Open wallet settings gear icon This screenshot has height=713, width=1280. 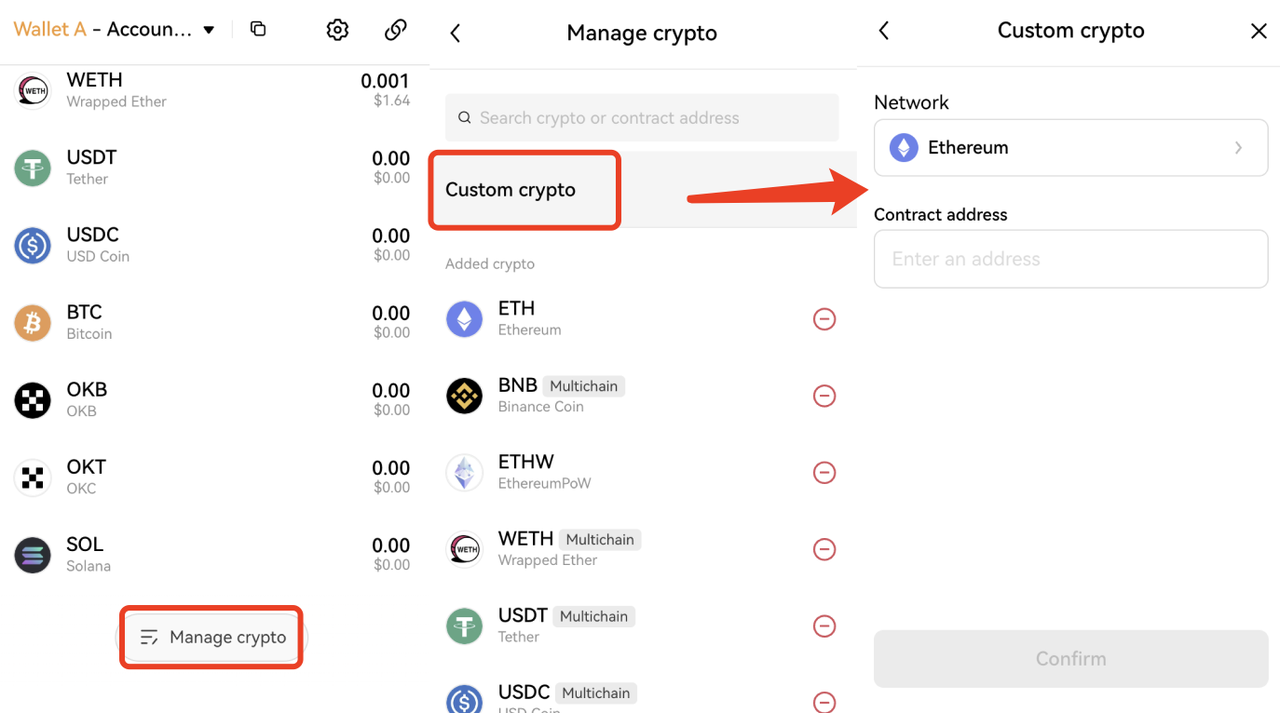(x=338, y=30)
